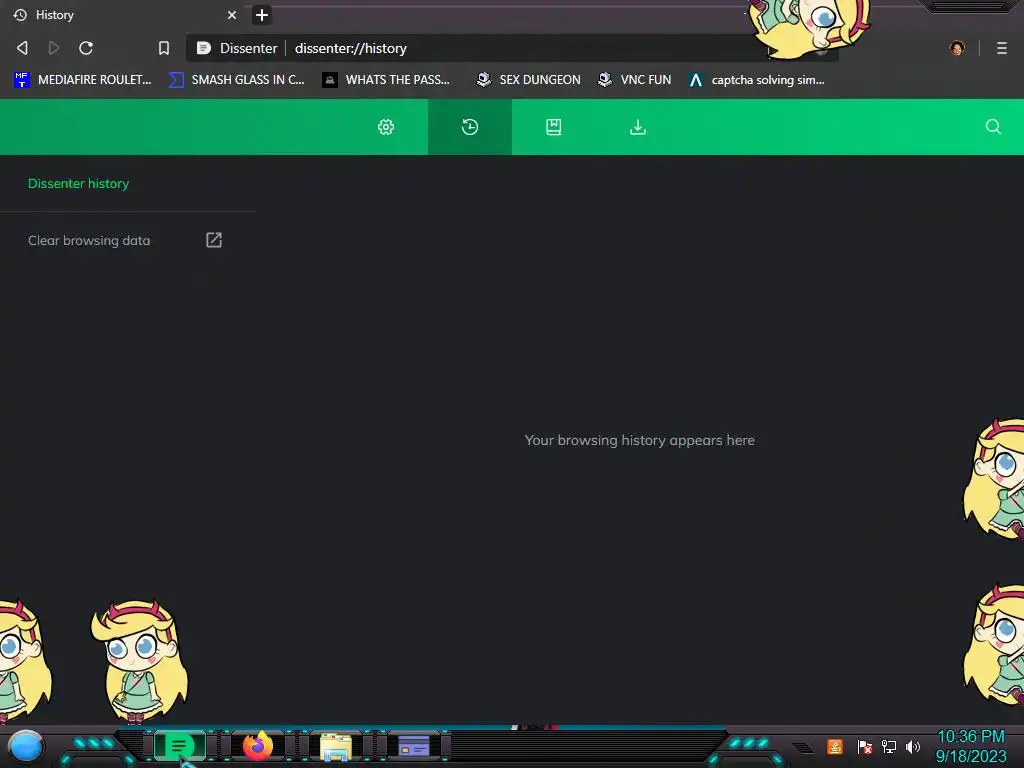Screen dimensions: 1024x768
Task: Select the History tab
Action: coord(124,14)
